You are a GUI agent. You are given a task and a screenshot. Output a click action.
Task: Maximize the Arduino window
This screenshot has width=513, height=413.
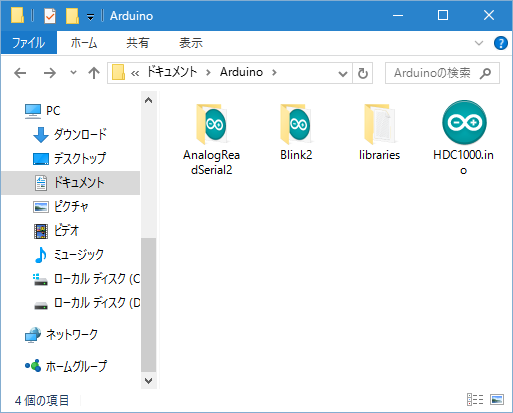click(x=443, y=15)
